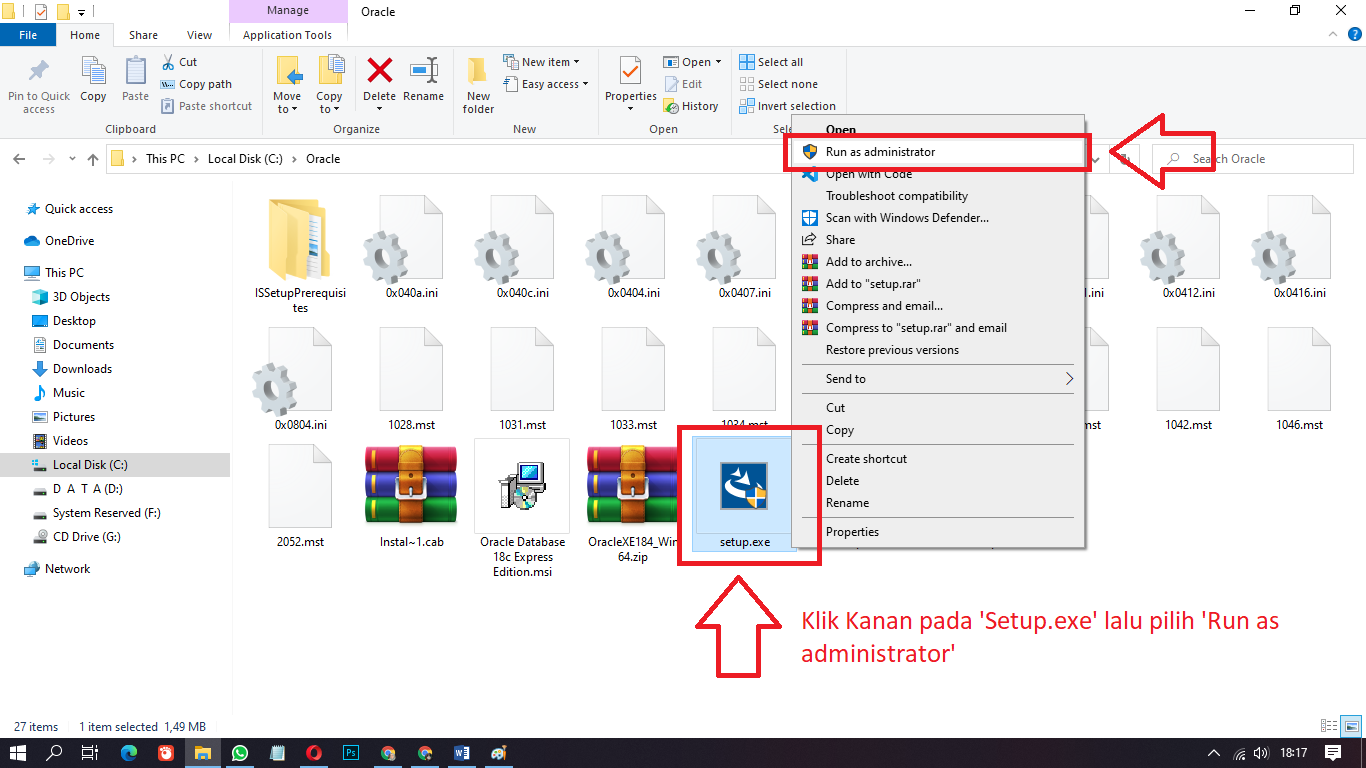The width and height of the screenshot is (1366, 768).
Task: Open Microsoft Edge from the taskbar
Action: tap(129, 753)
